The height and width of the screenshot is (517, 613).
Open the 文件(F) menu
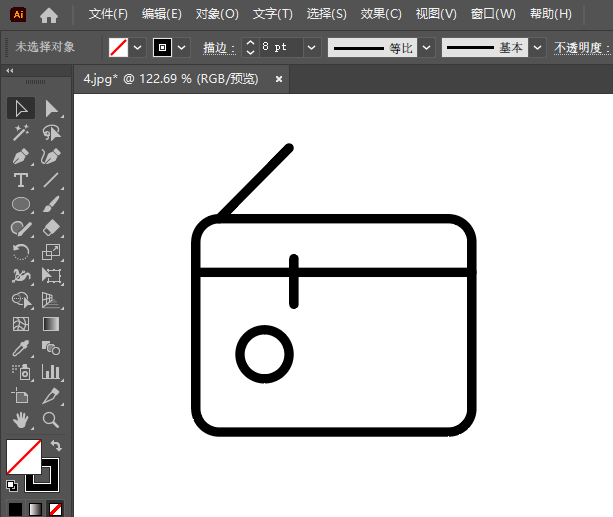pos(108,14)
